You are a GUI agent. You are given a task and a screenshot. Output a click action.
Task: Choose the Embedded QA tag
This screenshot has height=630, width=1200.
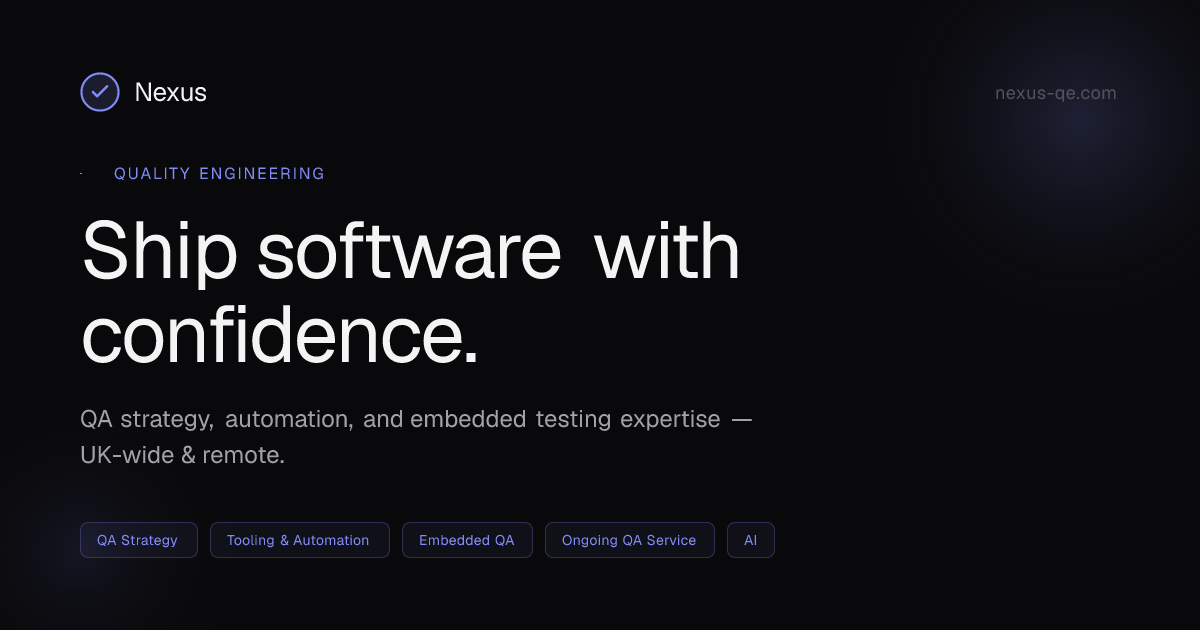tap(467, 540)
